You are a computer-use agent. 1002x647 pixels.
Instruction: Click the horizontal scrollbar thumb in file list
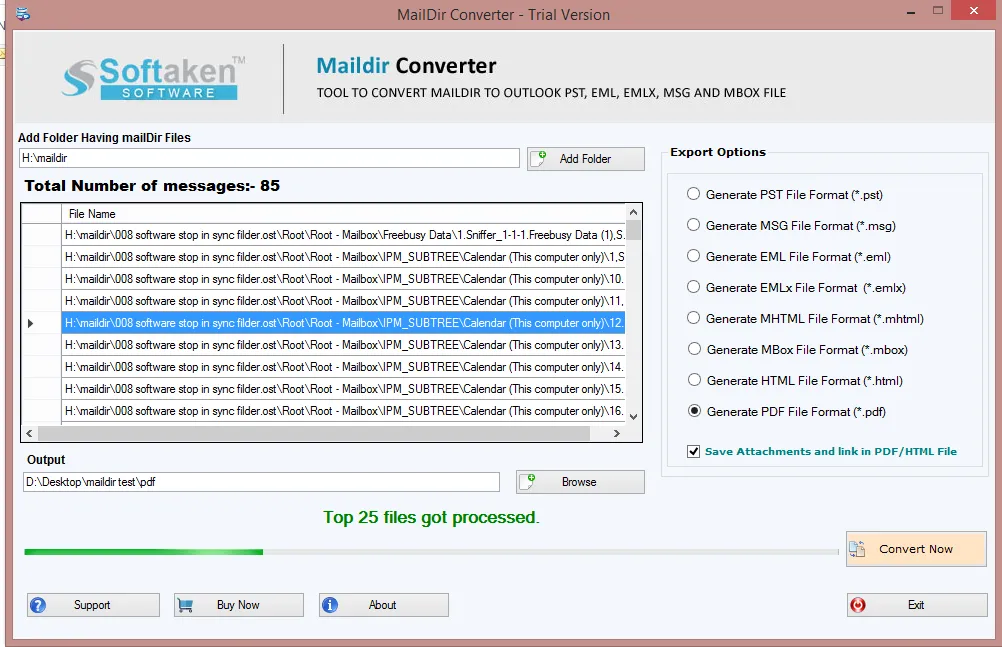(x=314, y=433)
